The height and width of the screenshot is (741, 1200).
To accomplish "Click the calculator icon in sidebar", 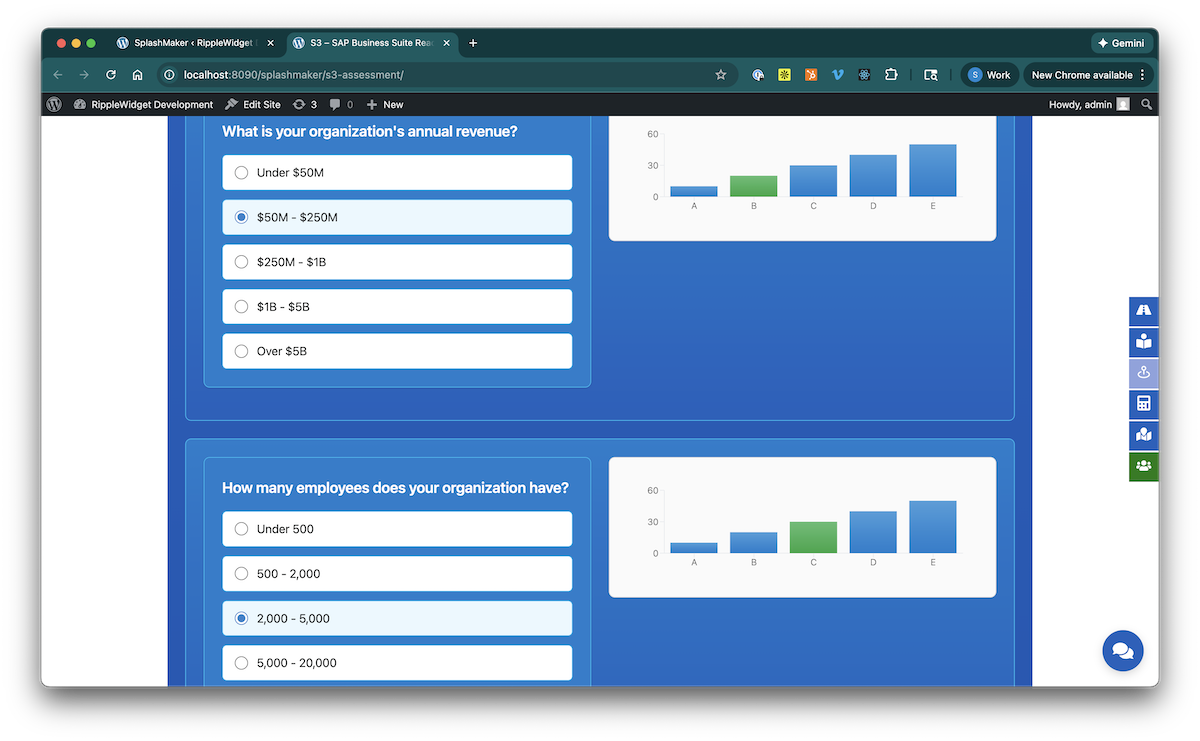I will 1144,404.
